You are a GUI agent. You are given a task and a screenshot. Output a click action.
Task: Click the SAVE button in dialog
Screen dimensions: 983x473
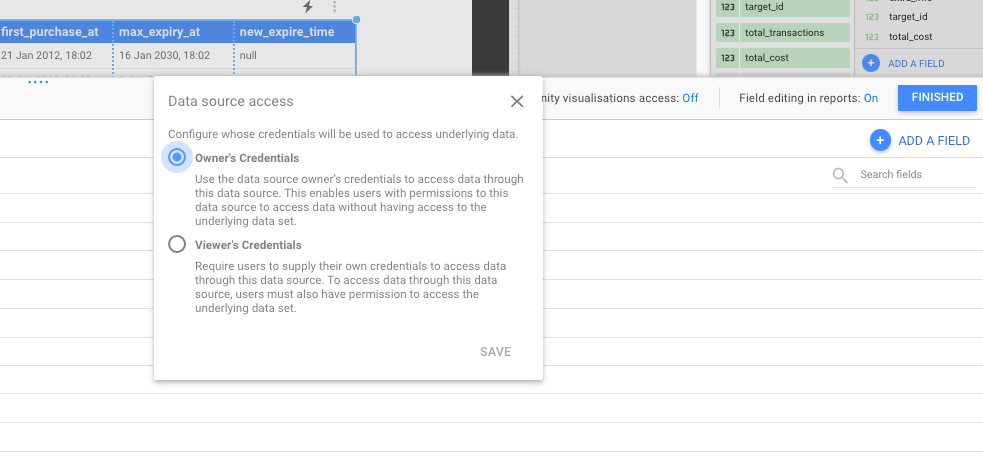495,352
